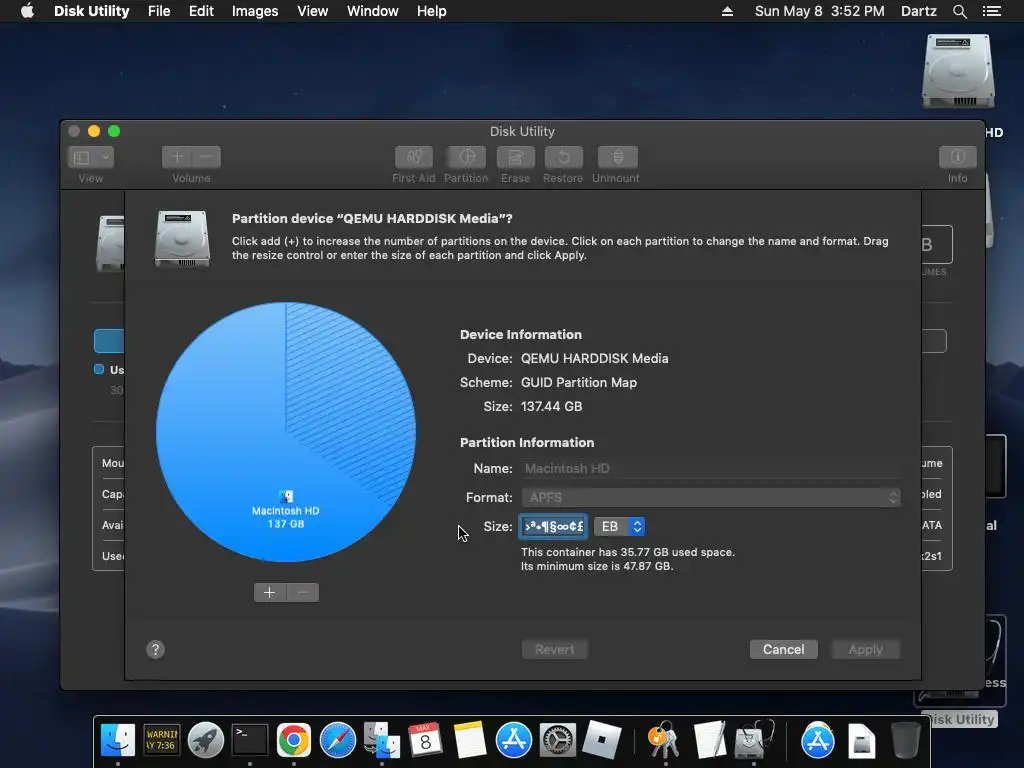Open the hard disk icon on desktop
The height and width of the screenshot is (768, 1024).
(x=958, y=71)
